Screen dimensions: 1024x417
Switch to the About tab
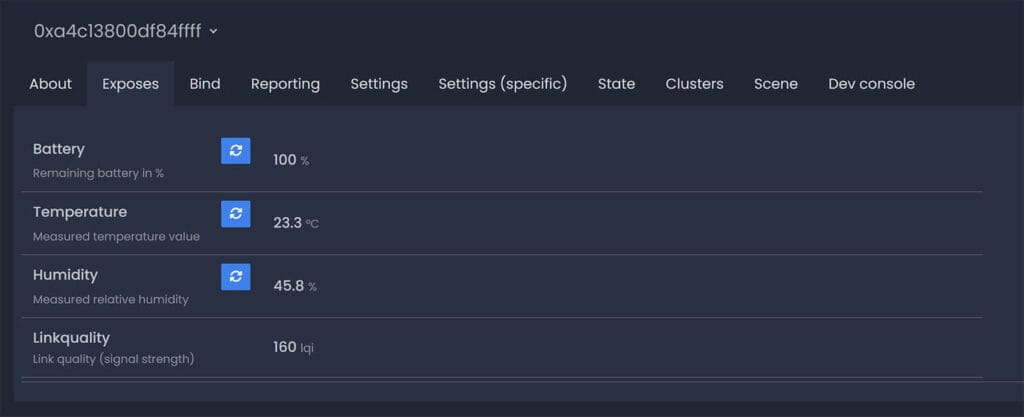coord(50,84)
